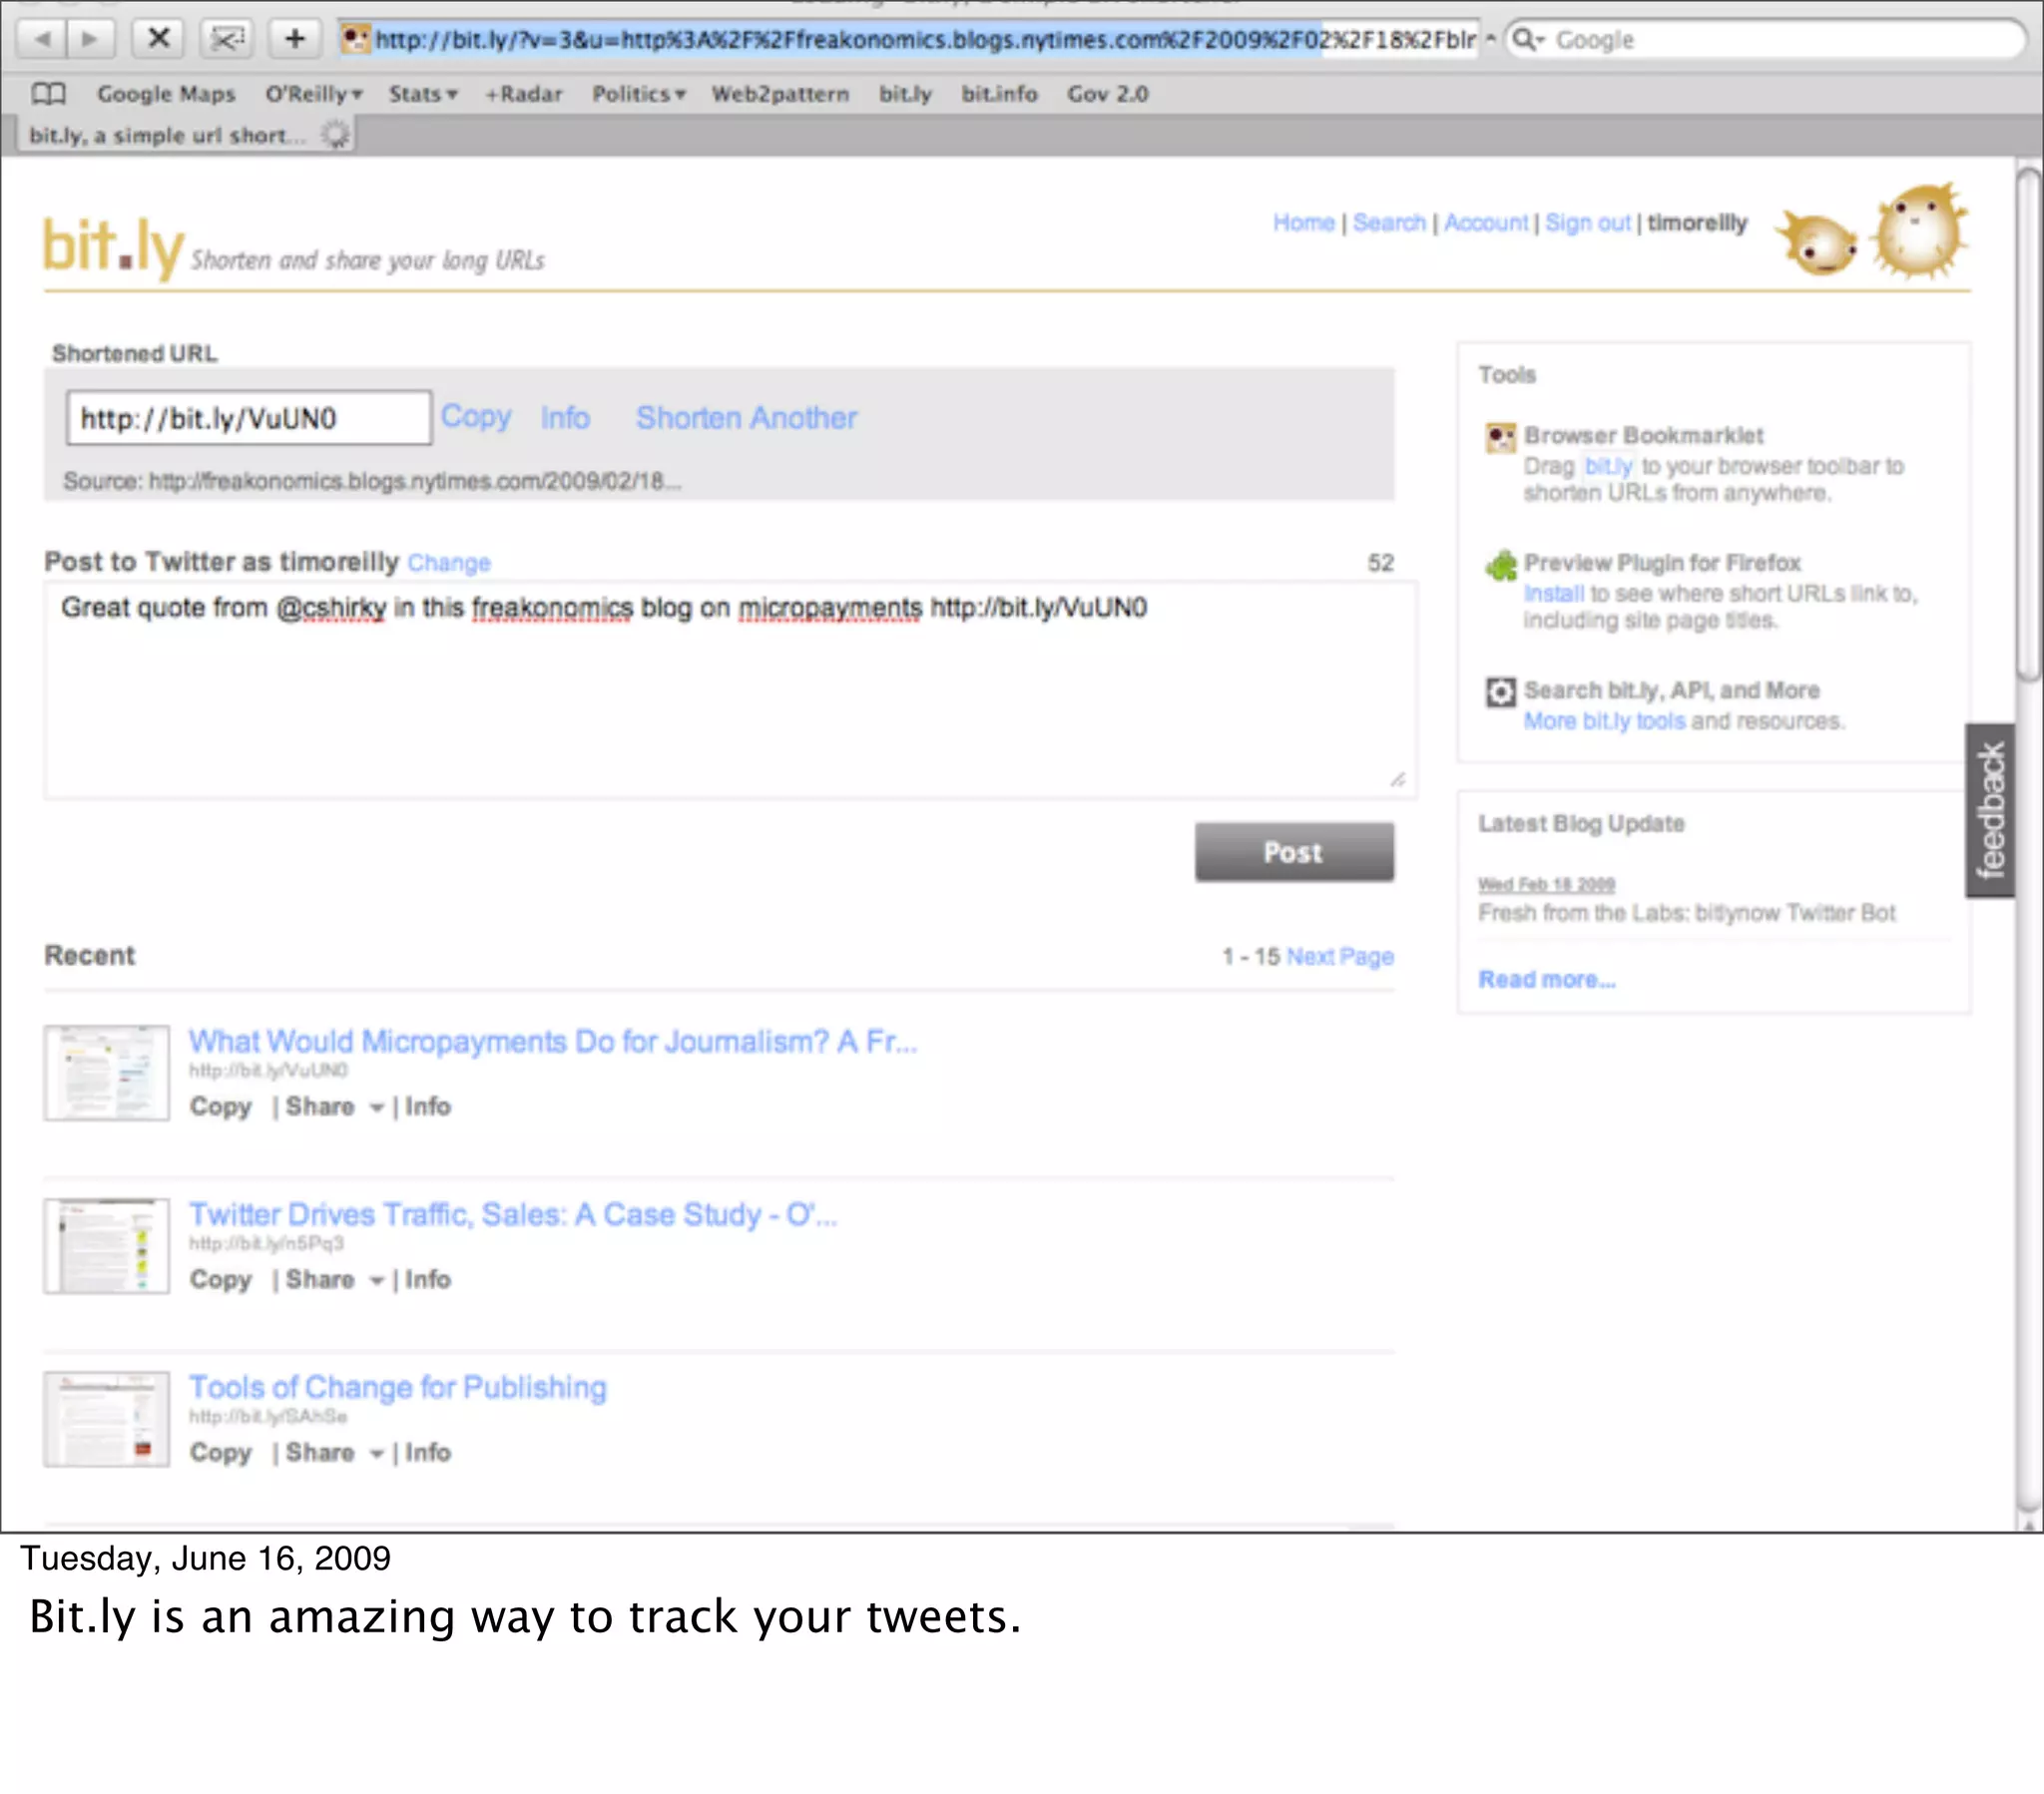Click the Post button
Viewport: 2044px width, 1794px height.
(x=1294, y=852)
